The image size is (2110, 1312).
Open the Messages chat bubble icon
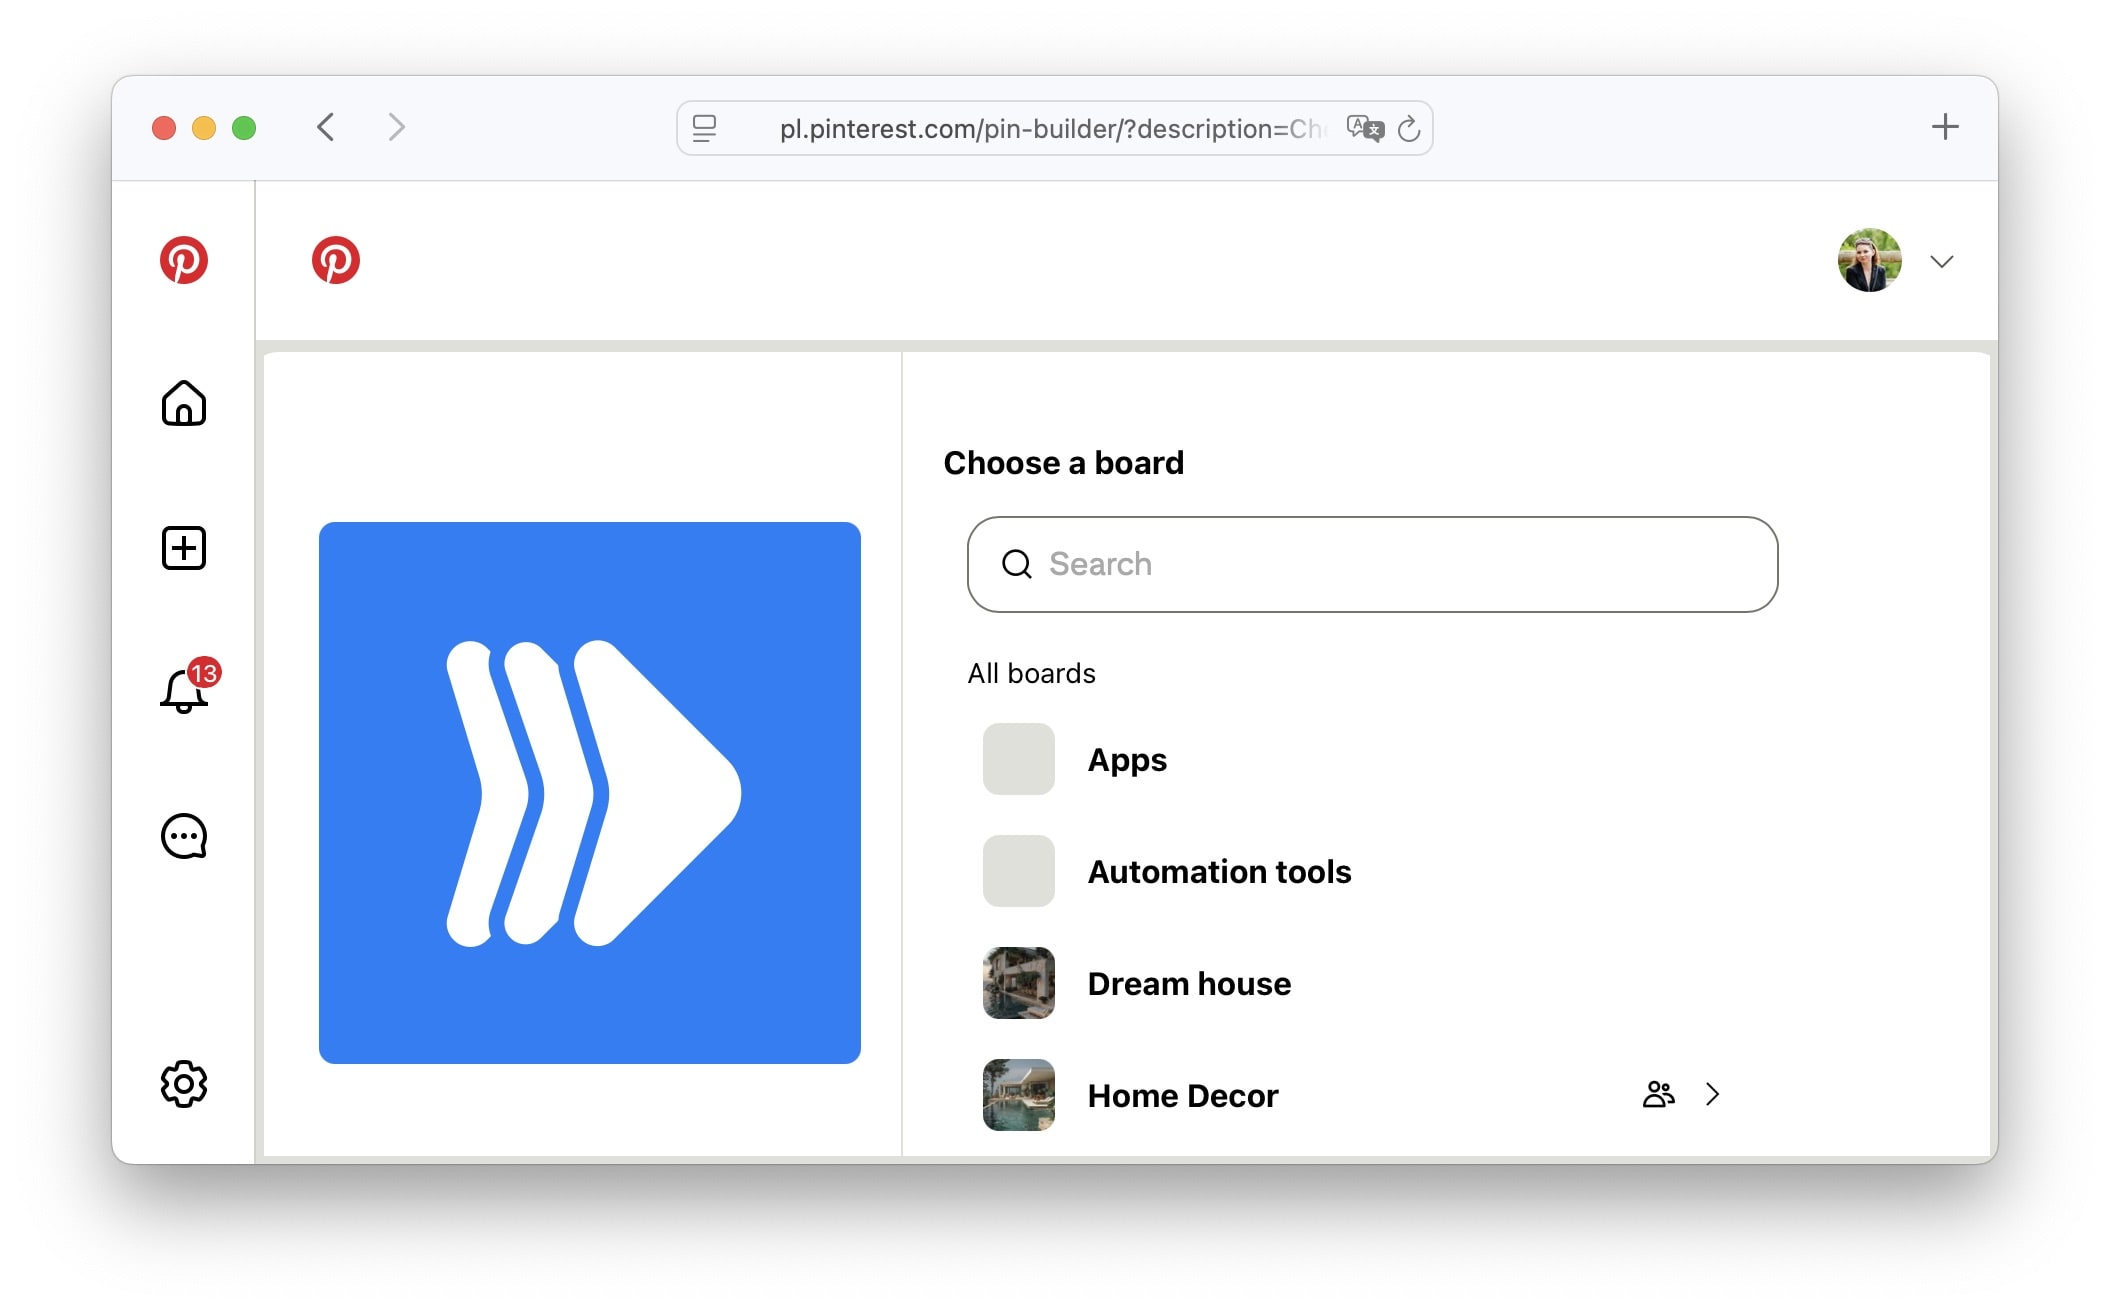[x=184, y=836]
